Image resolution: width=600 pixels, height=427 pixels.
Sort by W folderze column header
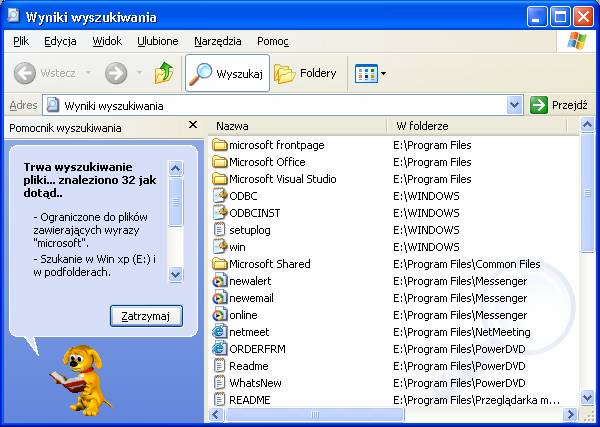click(x=477, y=126)
